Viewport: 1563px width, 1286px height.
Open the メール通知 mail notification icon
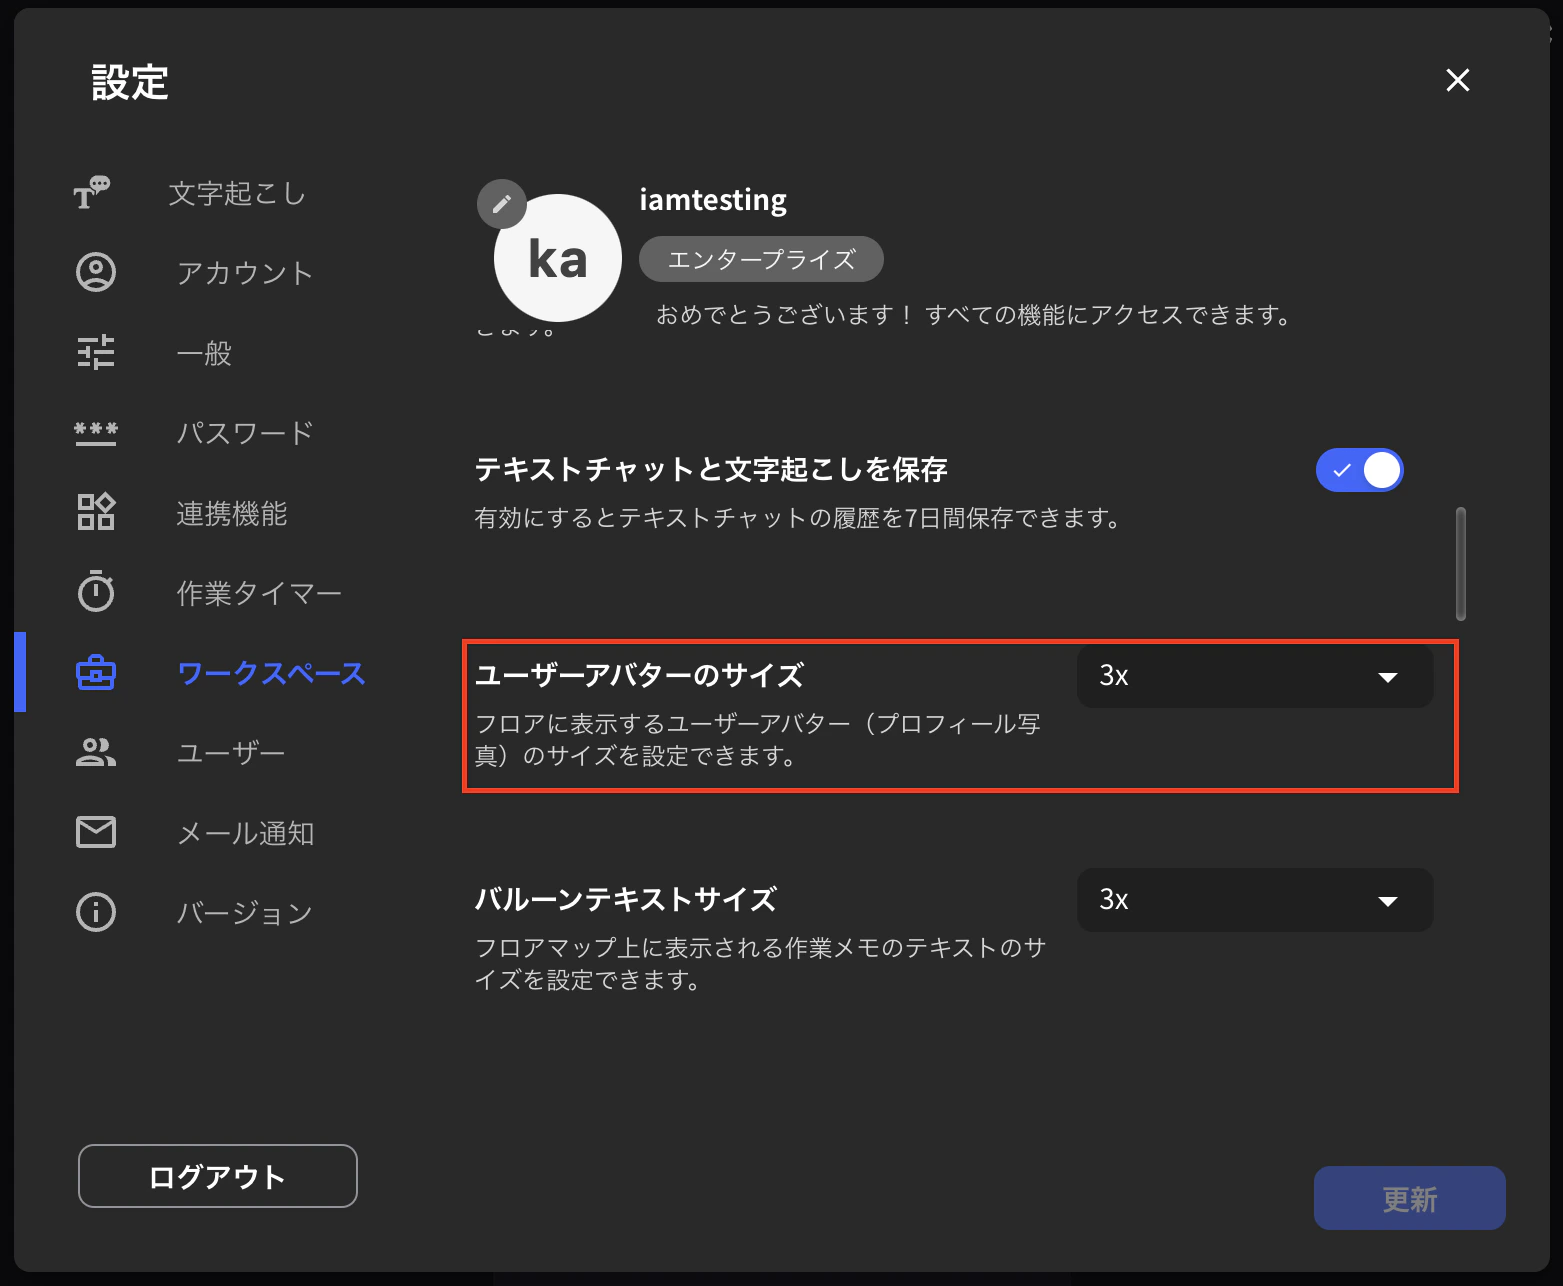[x=95, y=832]
